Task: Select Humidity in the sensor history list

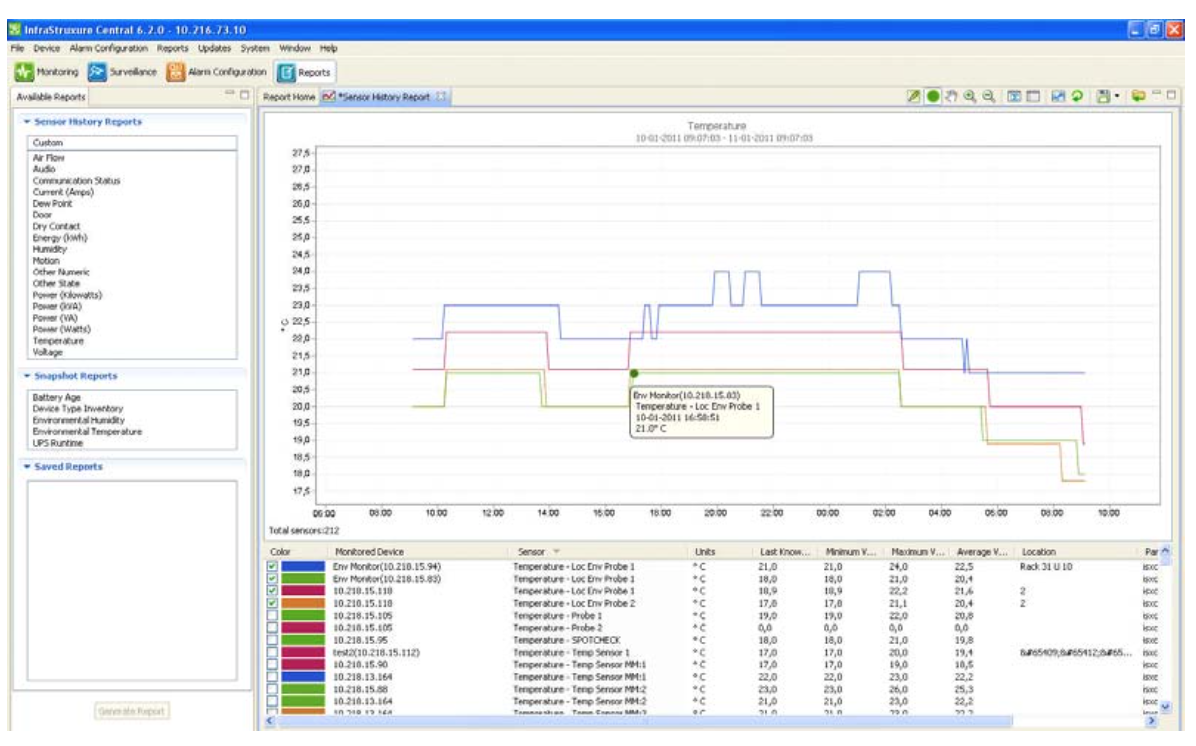Action: (x=49, y=249)
